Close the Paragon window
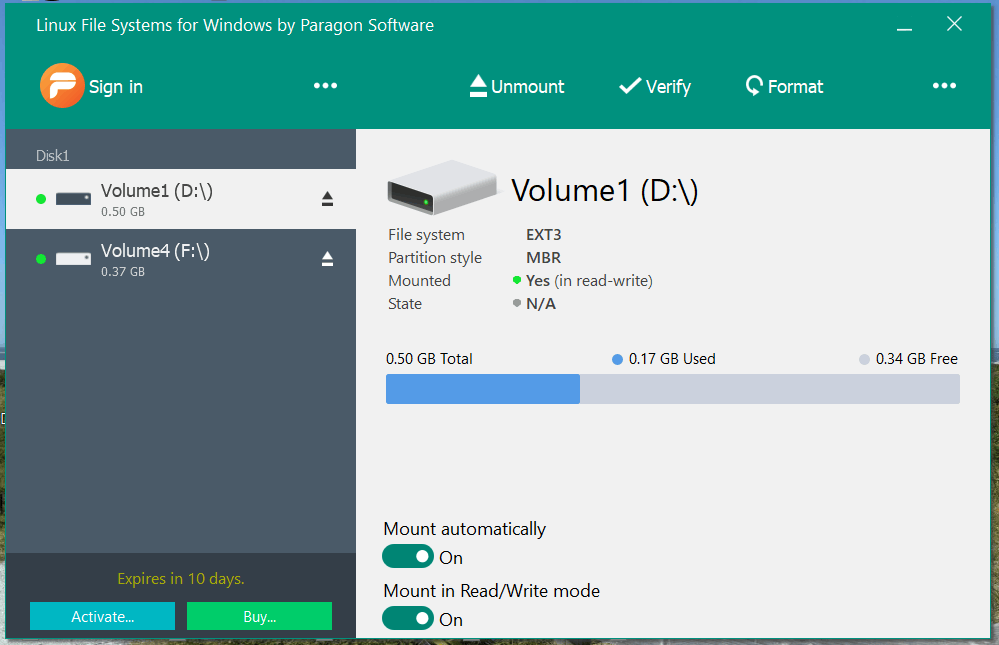The height and width of the screenshot is (645, 999). [x=954, y=24]
